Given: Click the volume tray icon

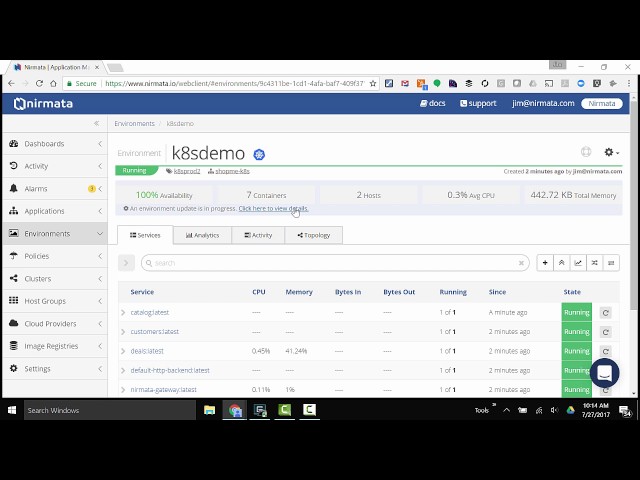Looking at the screenshot, I should pos(554,410).
